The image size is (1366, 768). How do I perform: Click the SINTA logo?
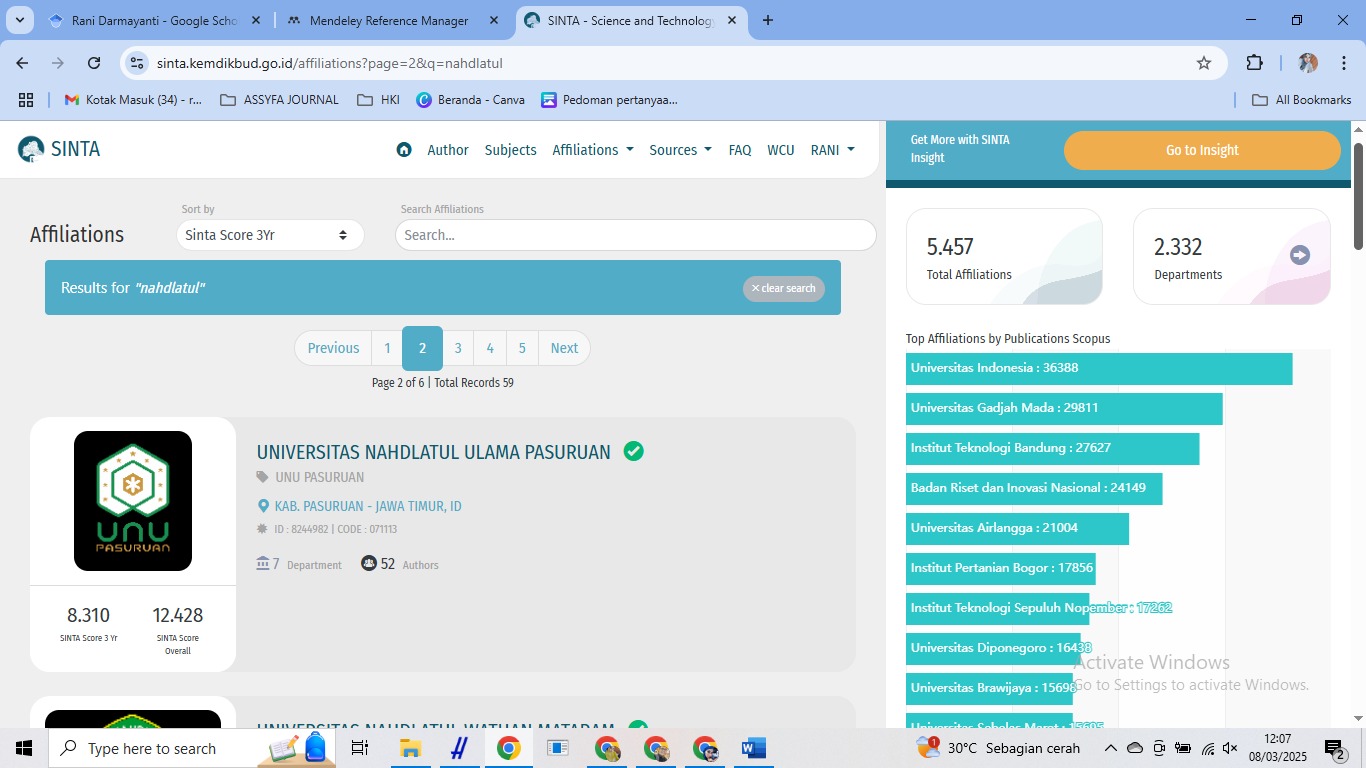point(59,150)
